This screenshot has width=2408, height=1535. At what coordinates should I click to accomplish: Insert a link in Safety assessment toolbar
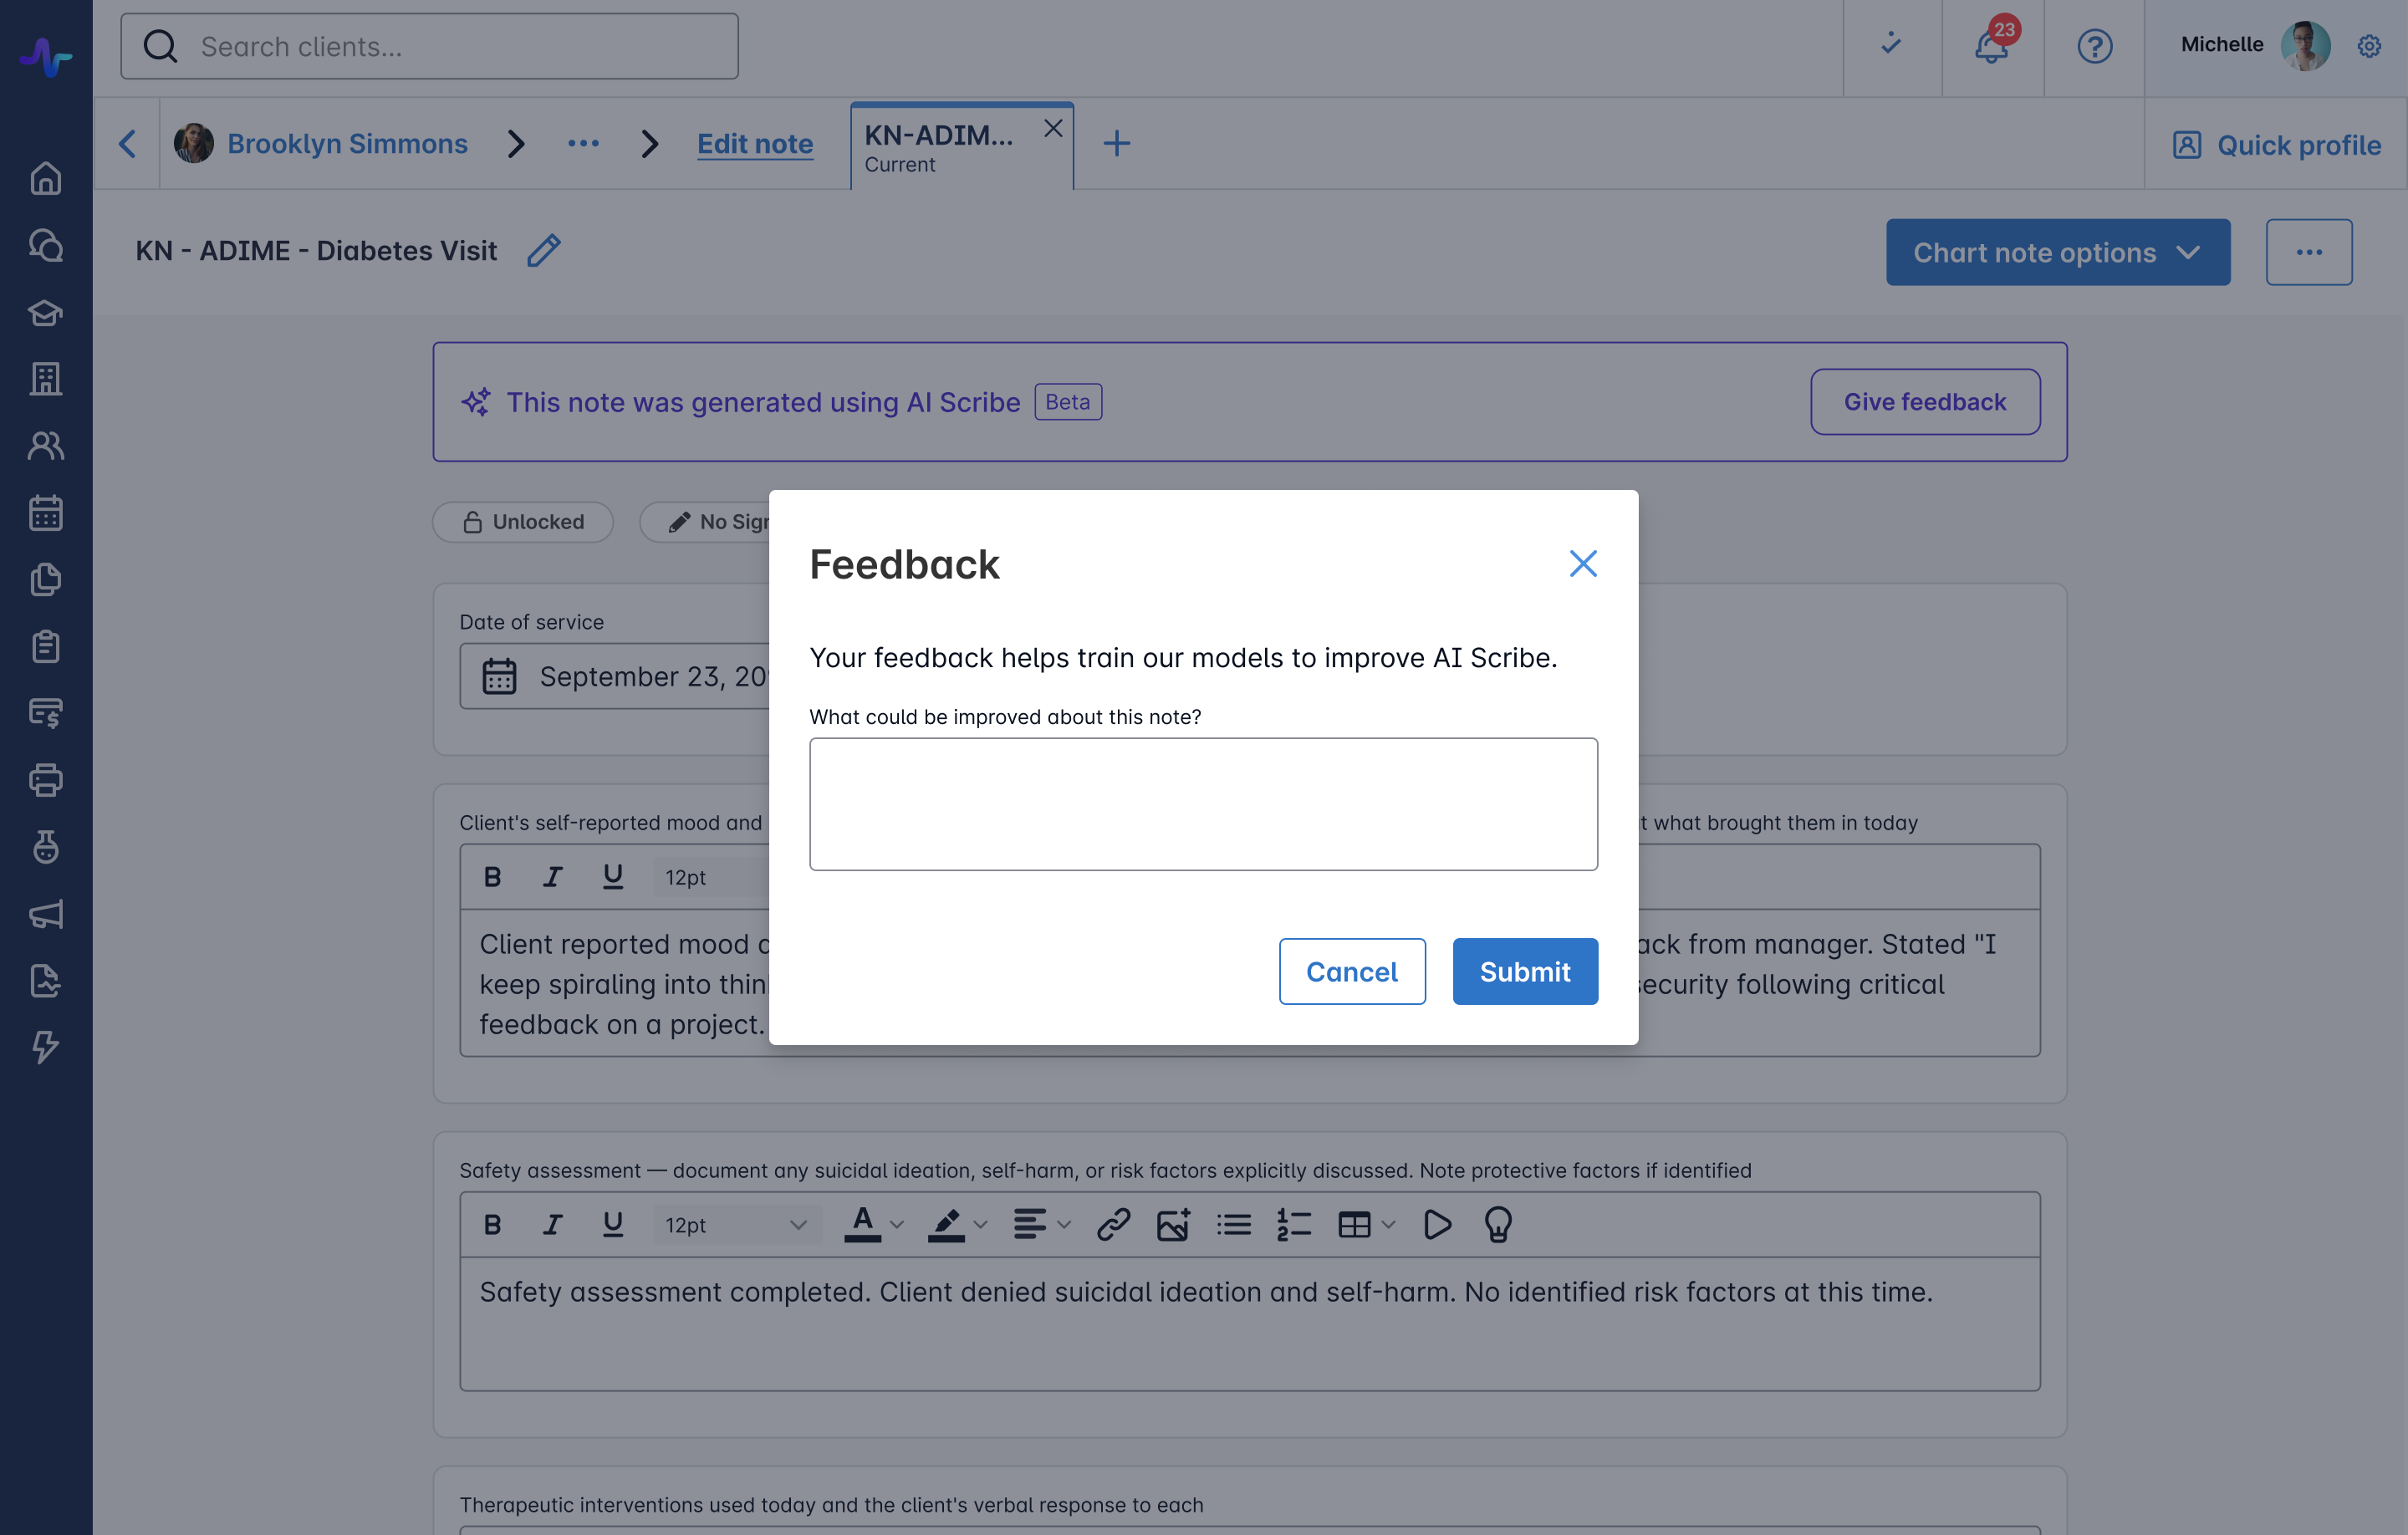coord(1113,1224)
